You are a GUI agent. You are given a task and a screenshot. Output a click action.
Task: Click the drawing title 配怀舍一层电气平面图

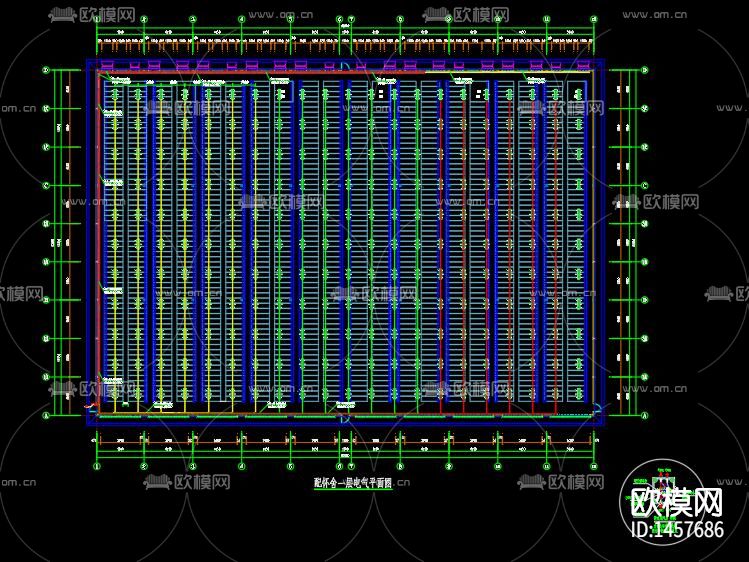(x=353, y=483)
